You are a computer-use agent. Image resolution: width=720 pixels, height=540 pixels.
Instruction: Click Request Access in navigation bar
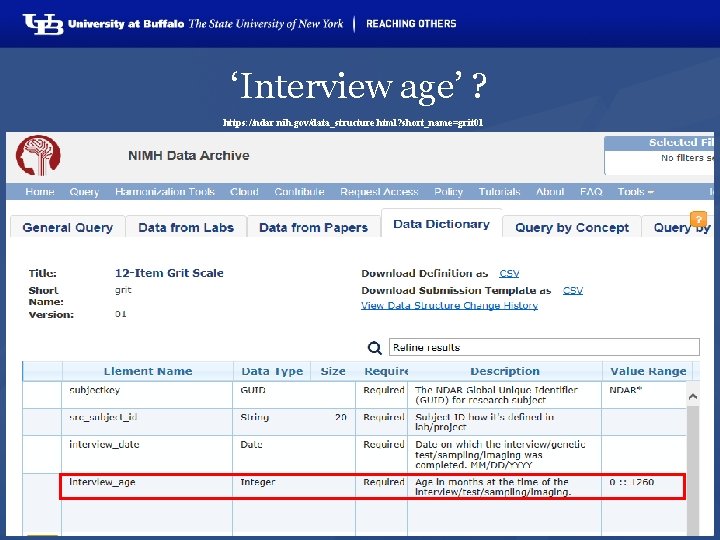[379, 191]
